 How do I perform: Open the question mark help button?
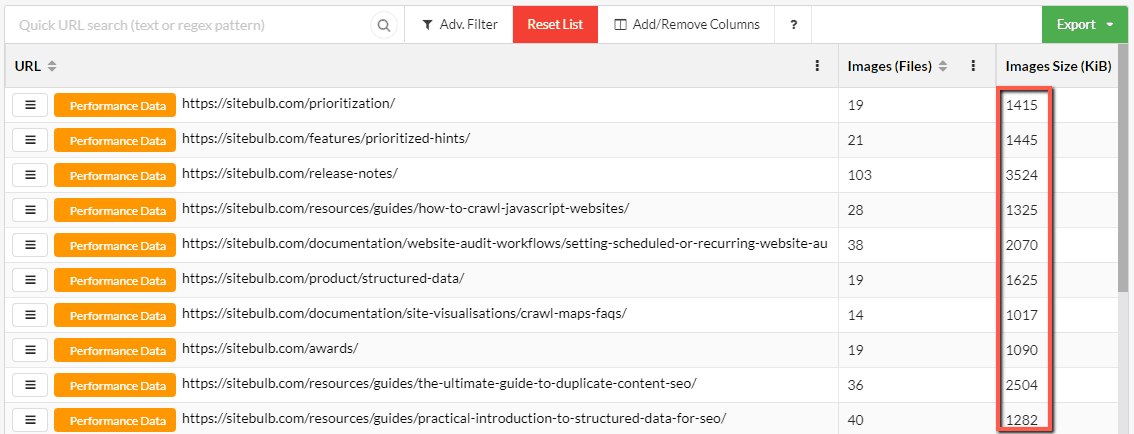click(793, 25)
